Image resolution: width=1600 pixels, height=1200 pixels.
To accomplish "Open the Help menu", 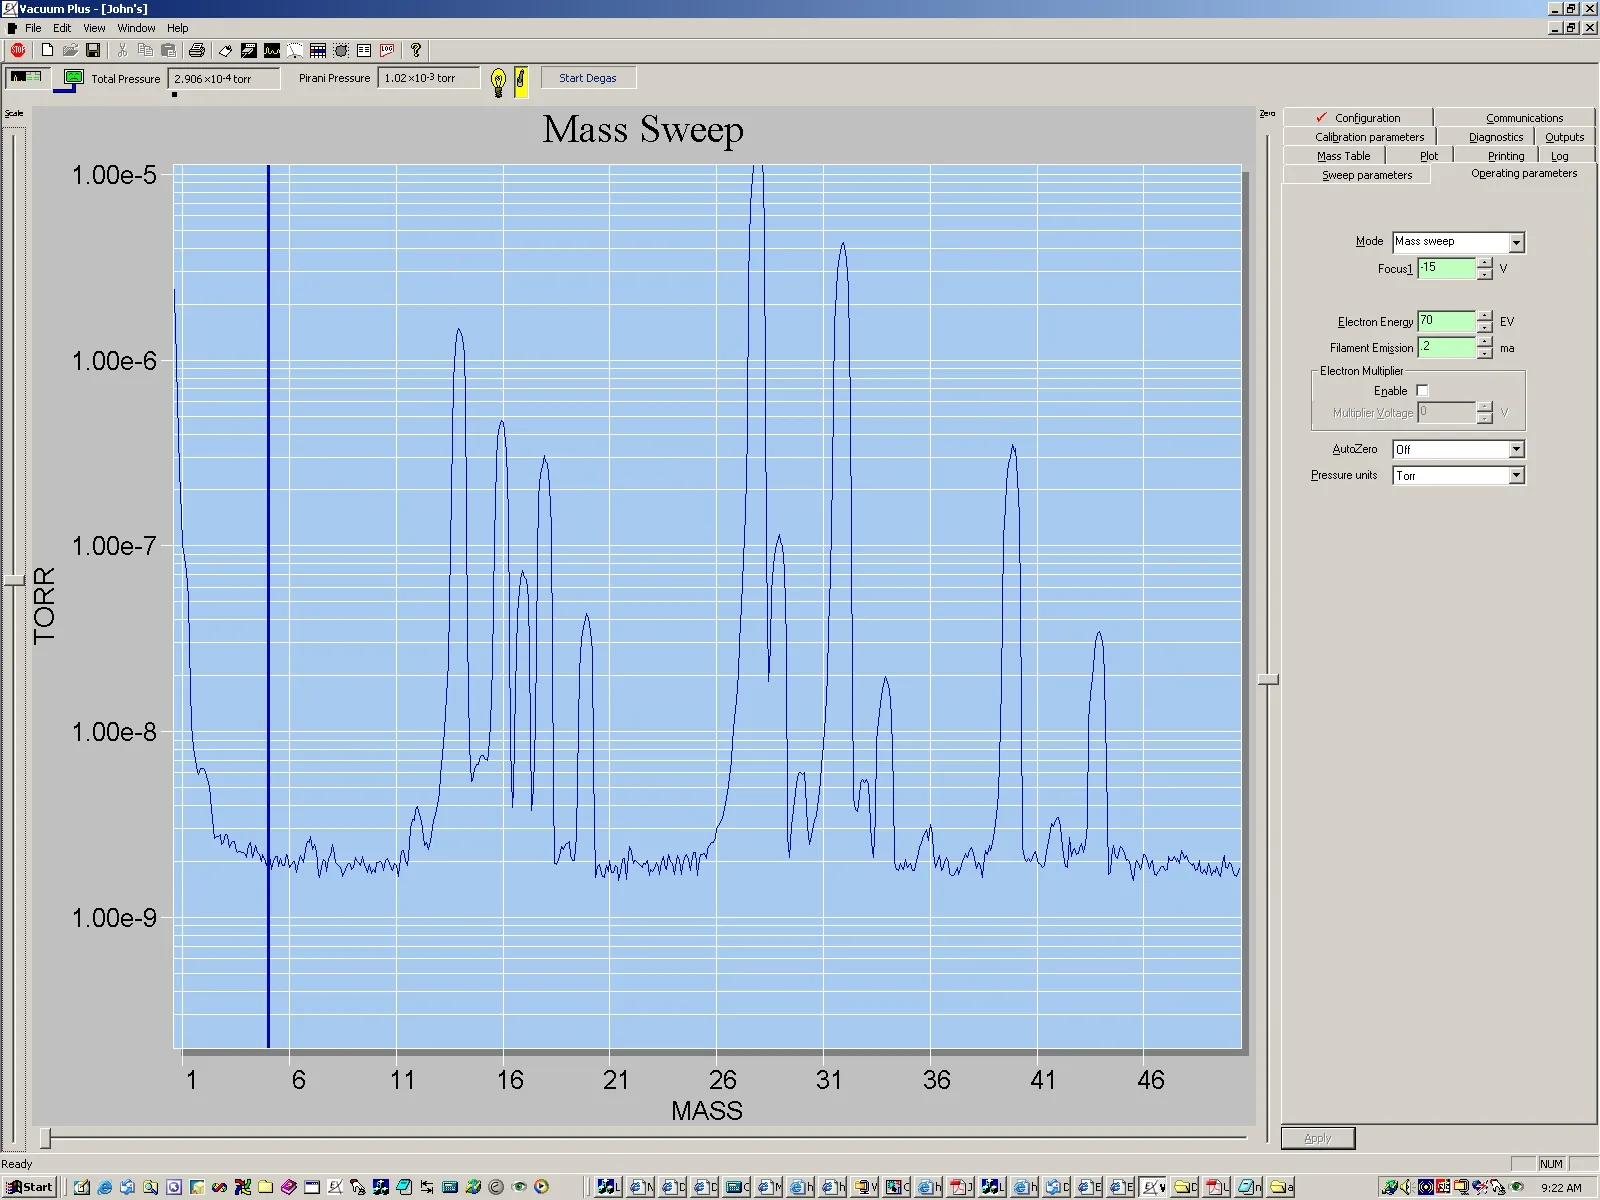I will [178, 28].
